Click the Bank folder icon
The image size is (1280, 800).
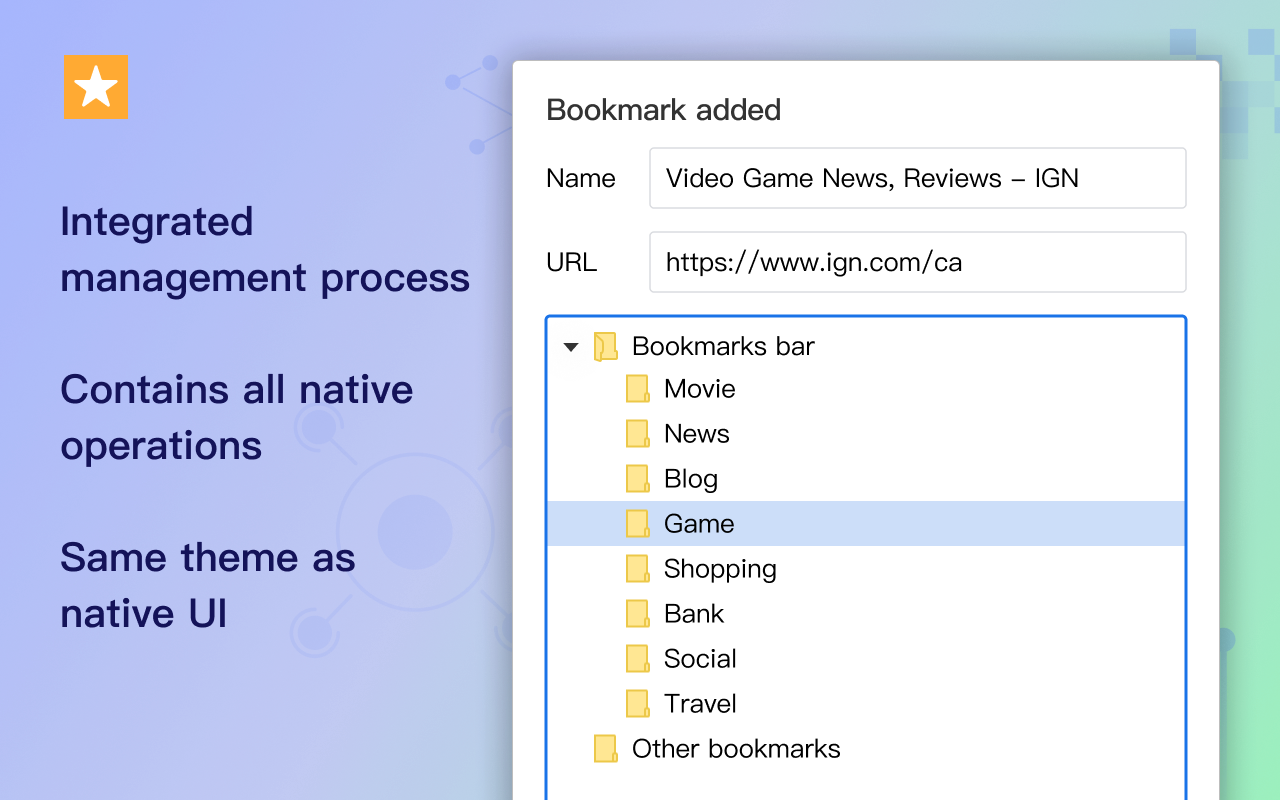(x=638, y=614)
